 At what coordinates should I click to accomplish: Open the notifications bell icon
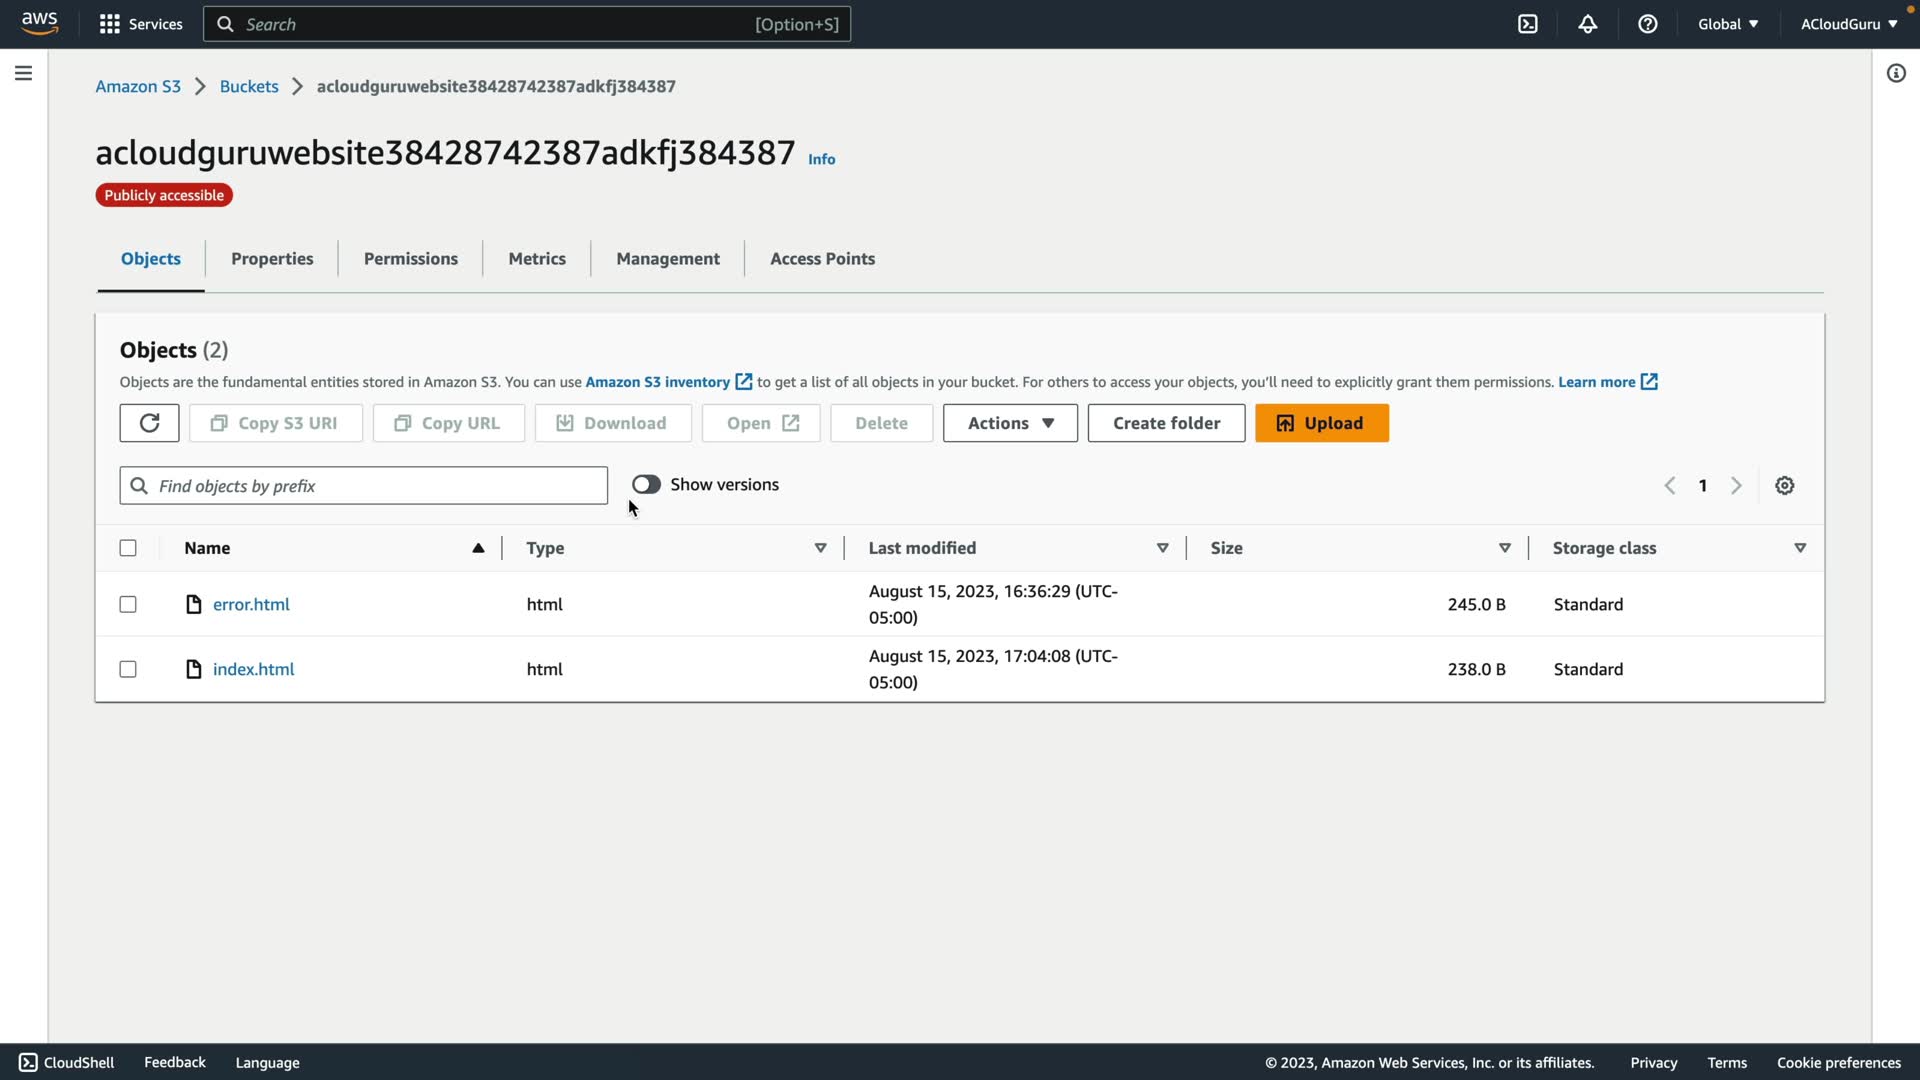pyautogui.click(x=1587, y=24)
